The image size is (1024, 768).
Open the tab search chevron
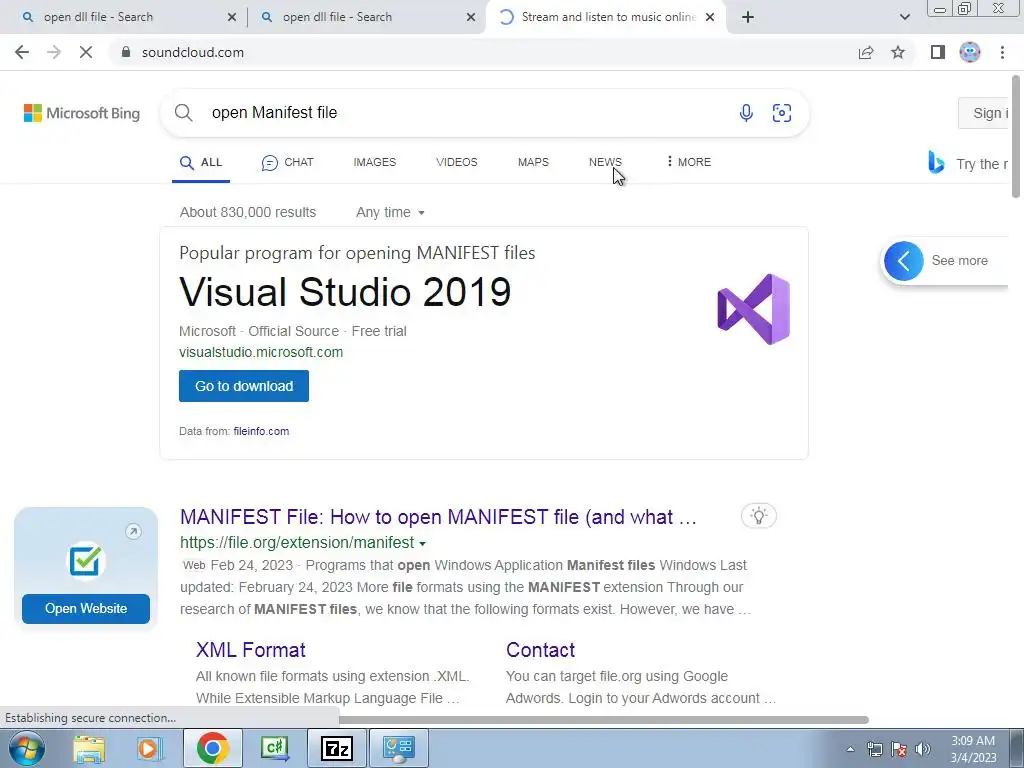[x=904, y=17]
